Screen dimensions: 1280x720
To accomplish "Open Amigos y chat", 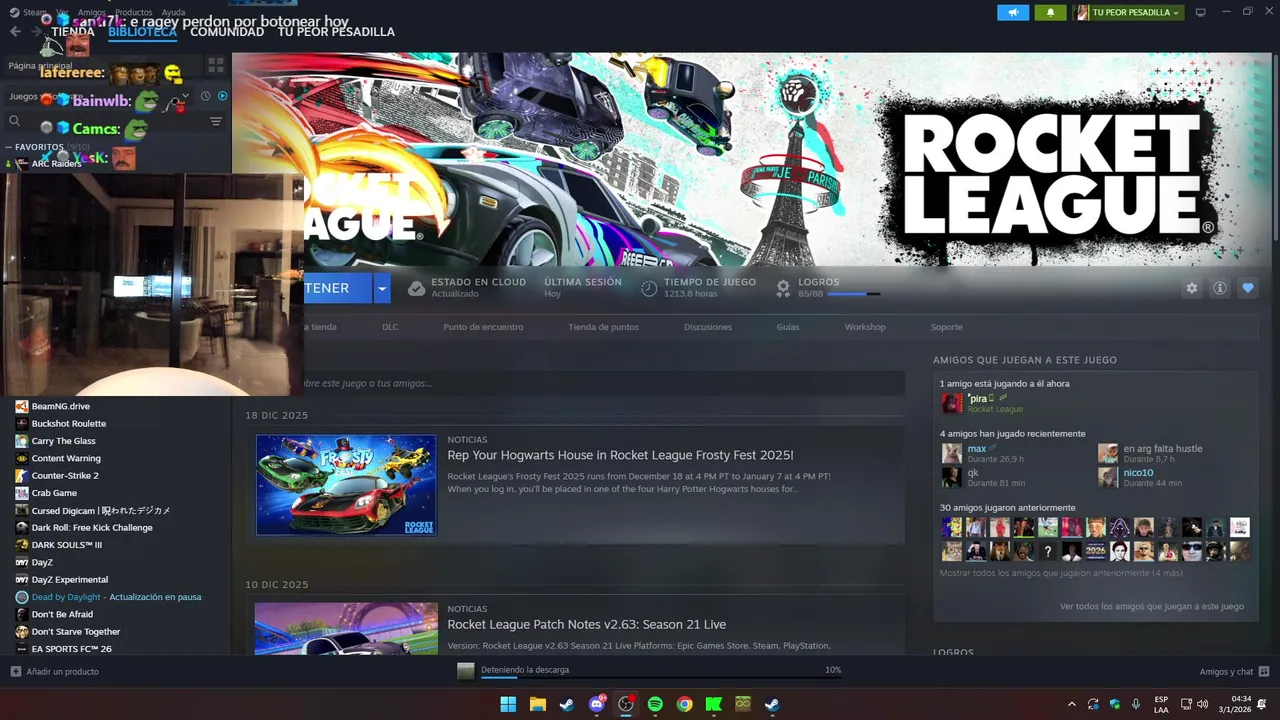I will [x=1234, y=671].
